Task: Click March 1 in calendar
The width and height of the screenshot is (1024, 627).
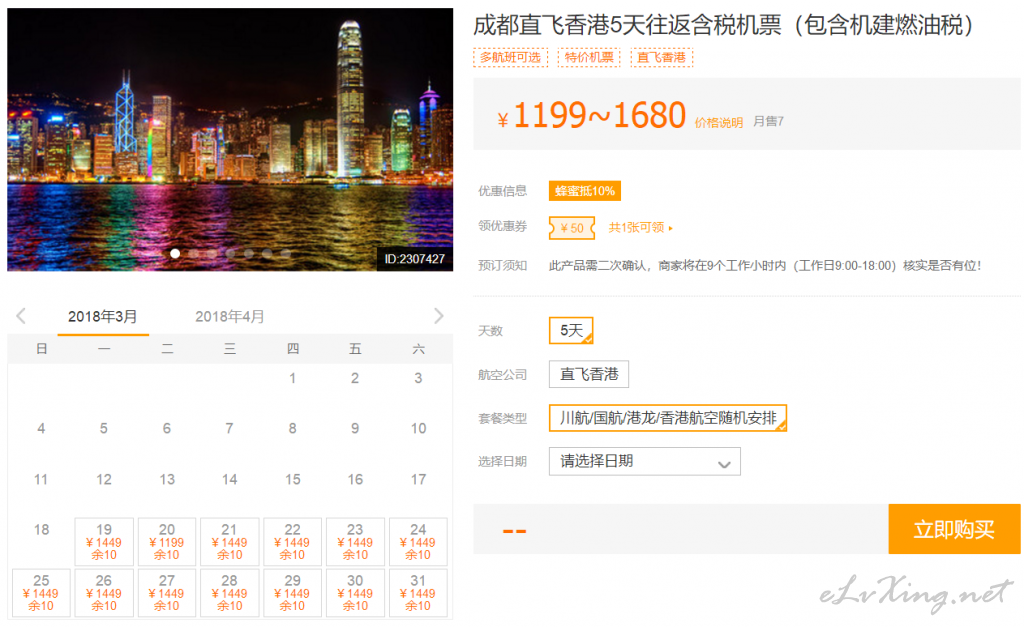Action: 293,378
